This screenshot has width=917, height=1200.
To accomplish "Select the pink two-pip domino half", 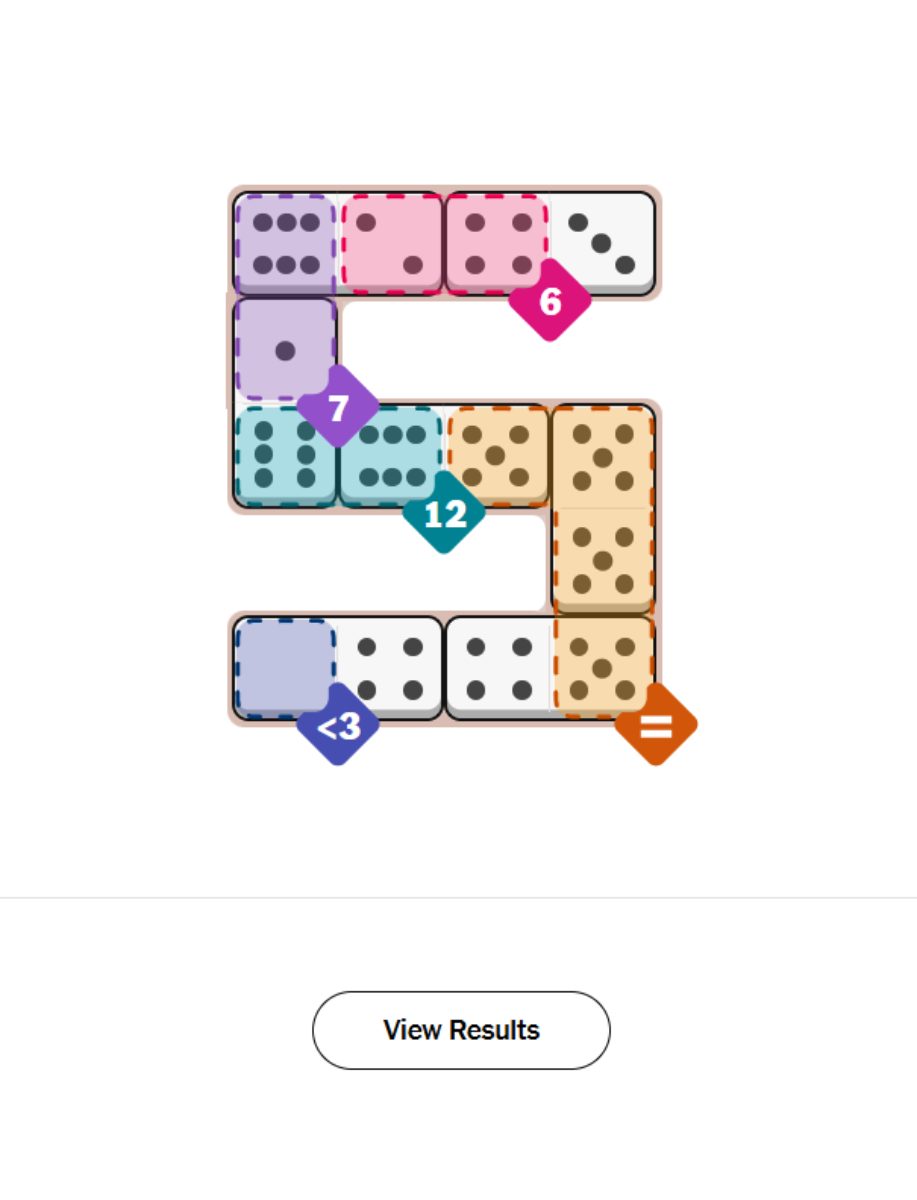I will coord(392,243).
